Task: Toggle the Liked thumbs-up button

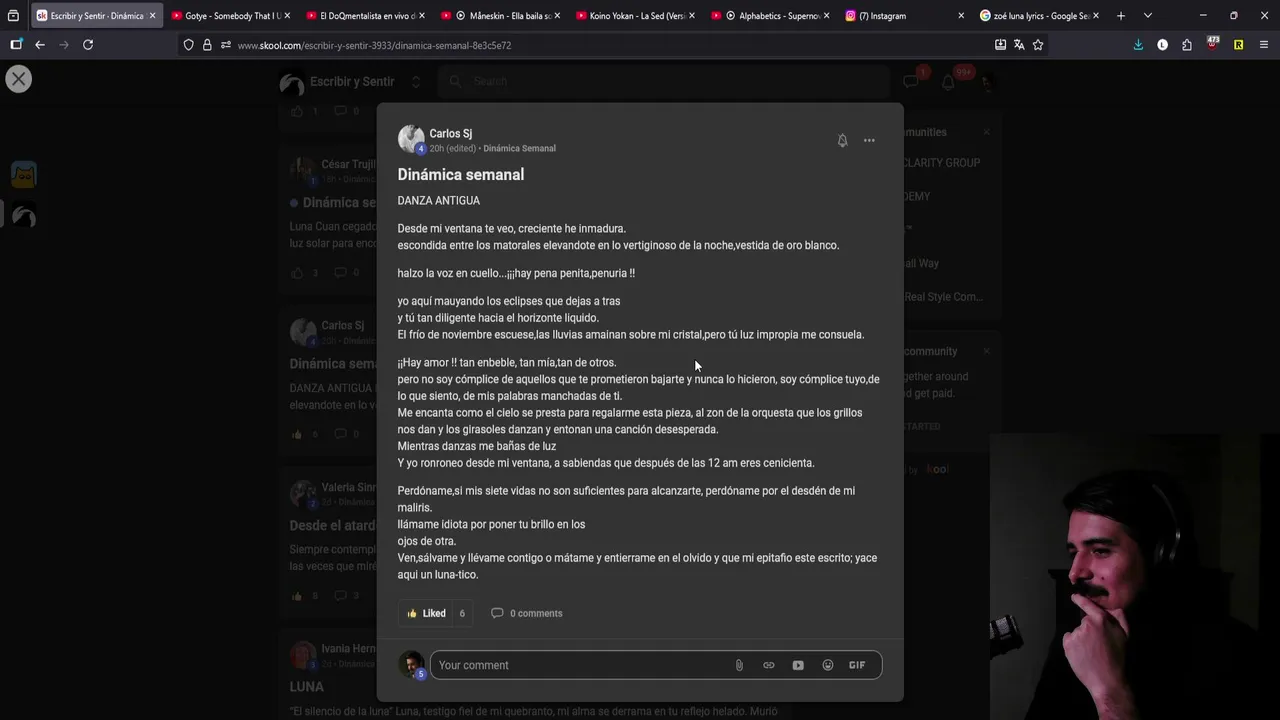Action: (427, 613)
